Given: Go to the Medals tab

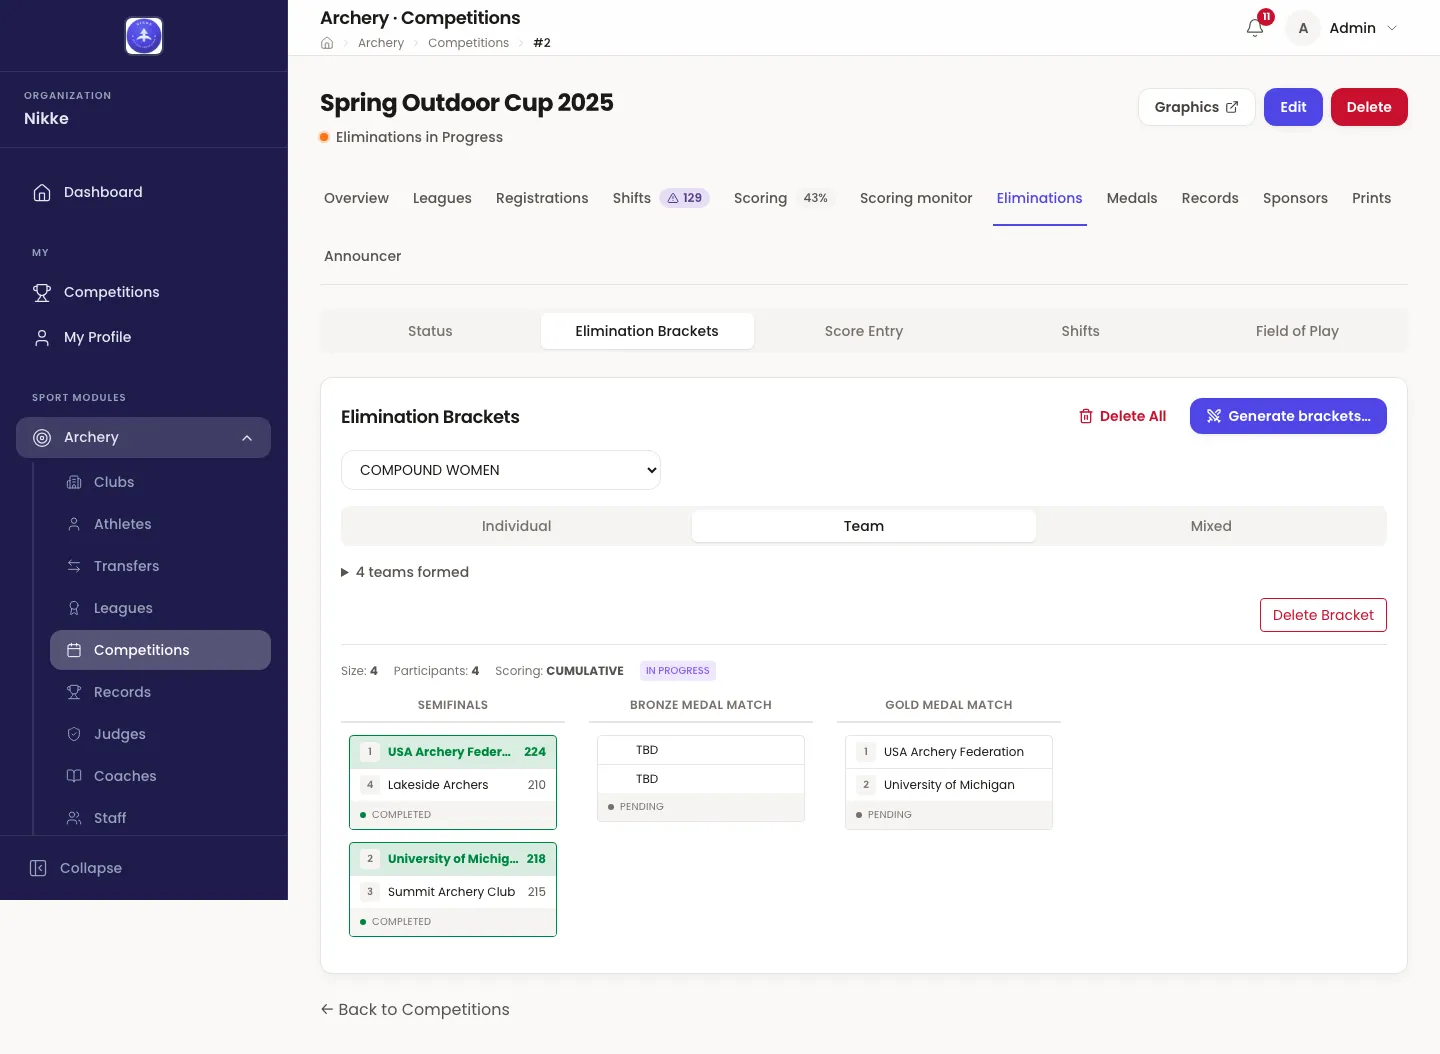Looking at the screenshot, I should coord(1132,198).
